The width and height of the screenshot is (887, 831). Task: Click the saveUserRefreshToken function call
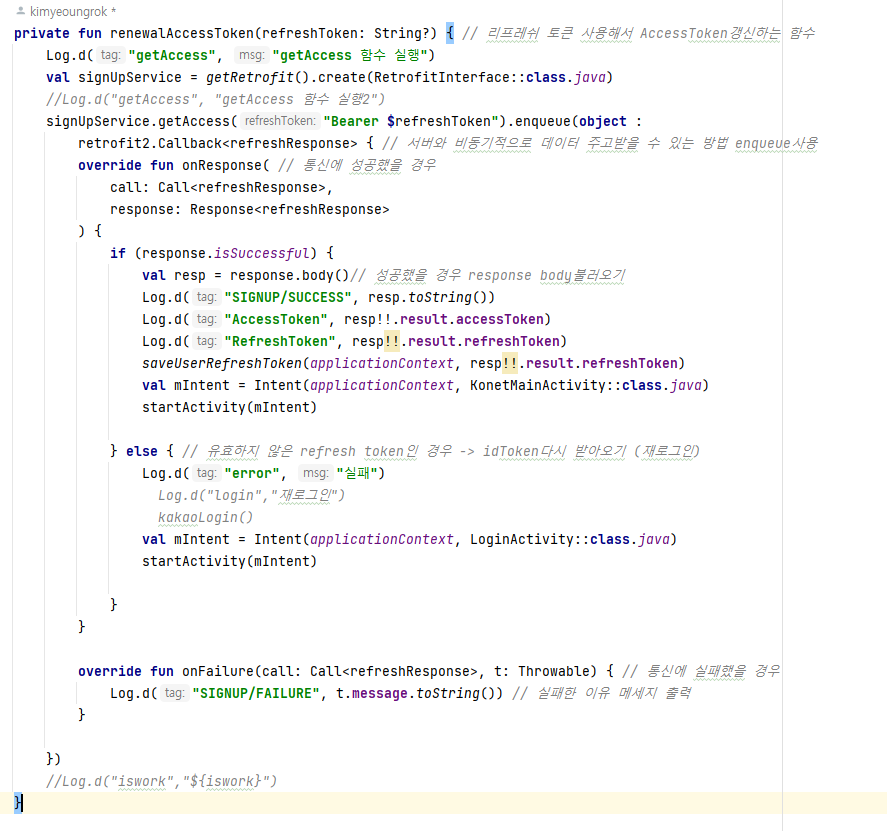tap(222, 364)
